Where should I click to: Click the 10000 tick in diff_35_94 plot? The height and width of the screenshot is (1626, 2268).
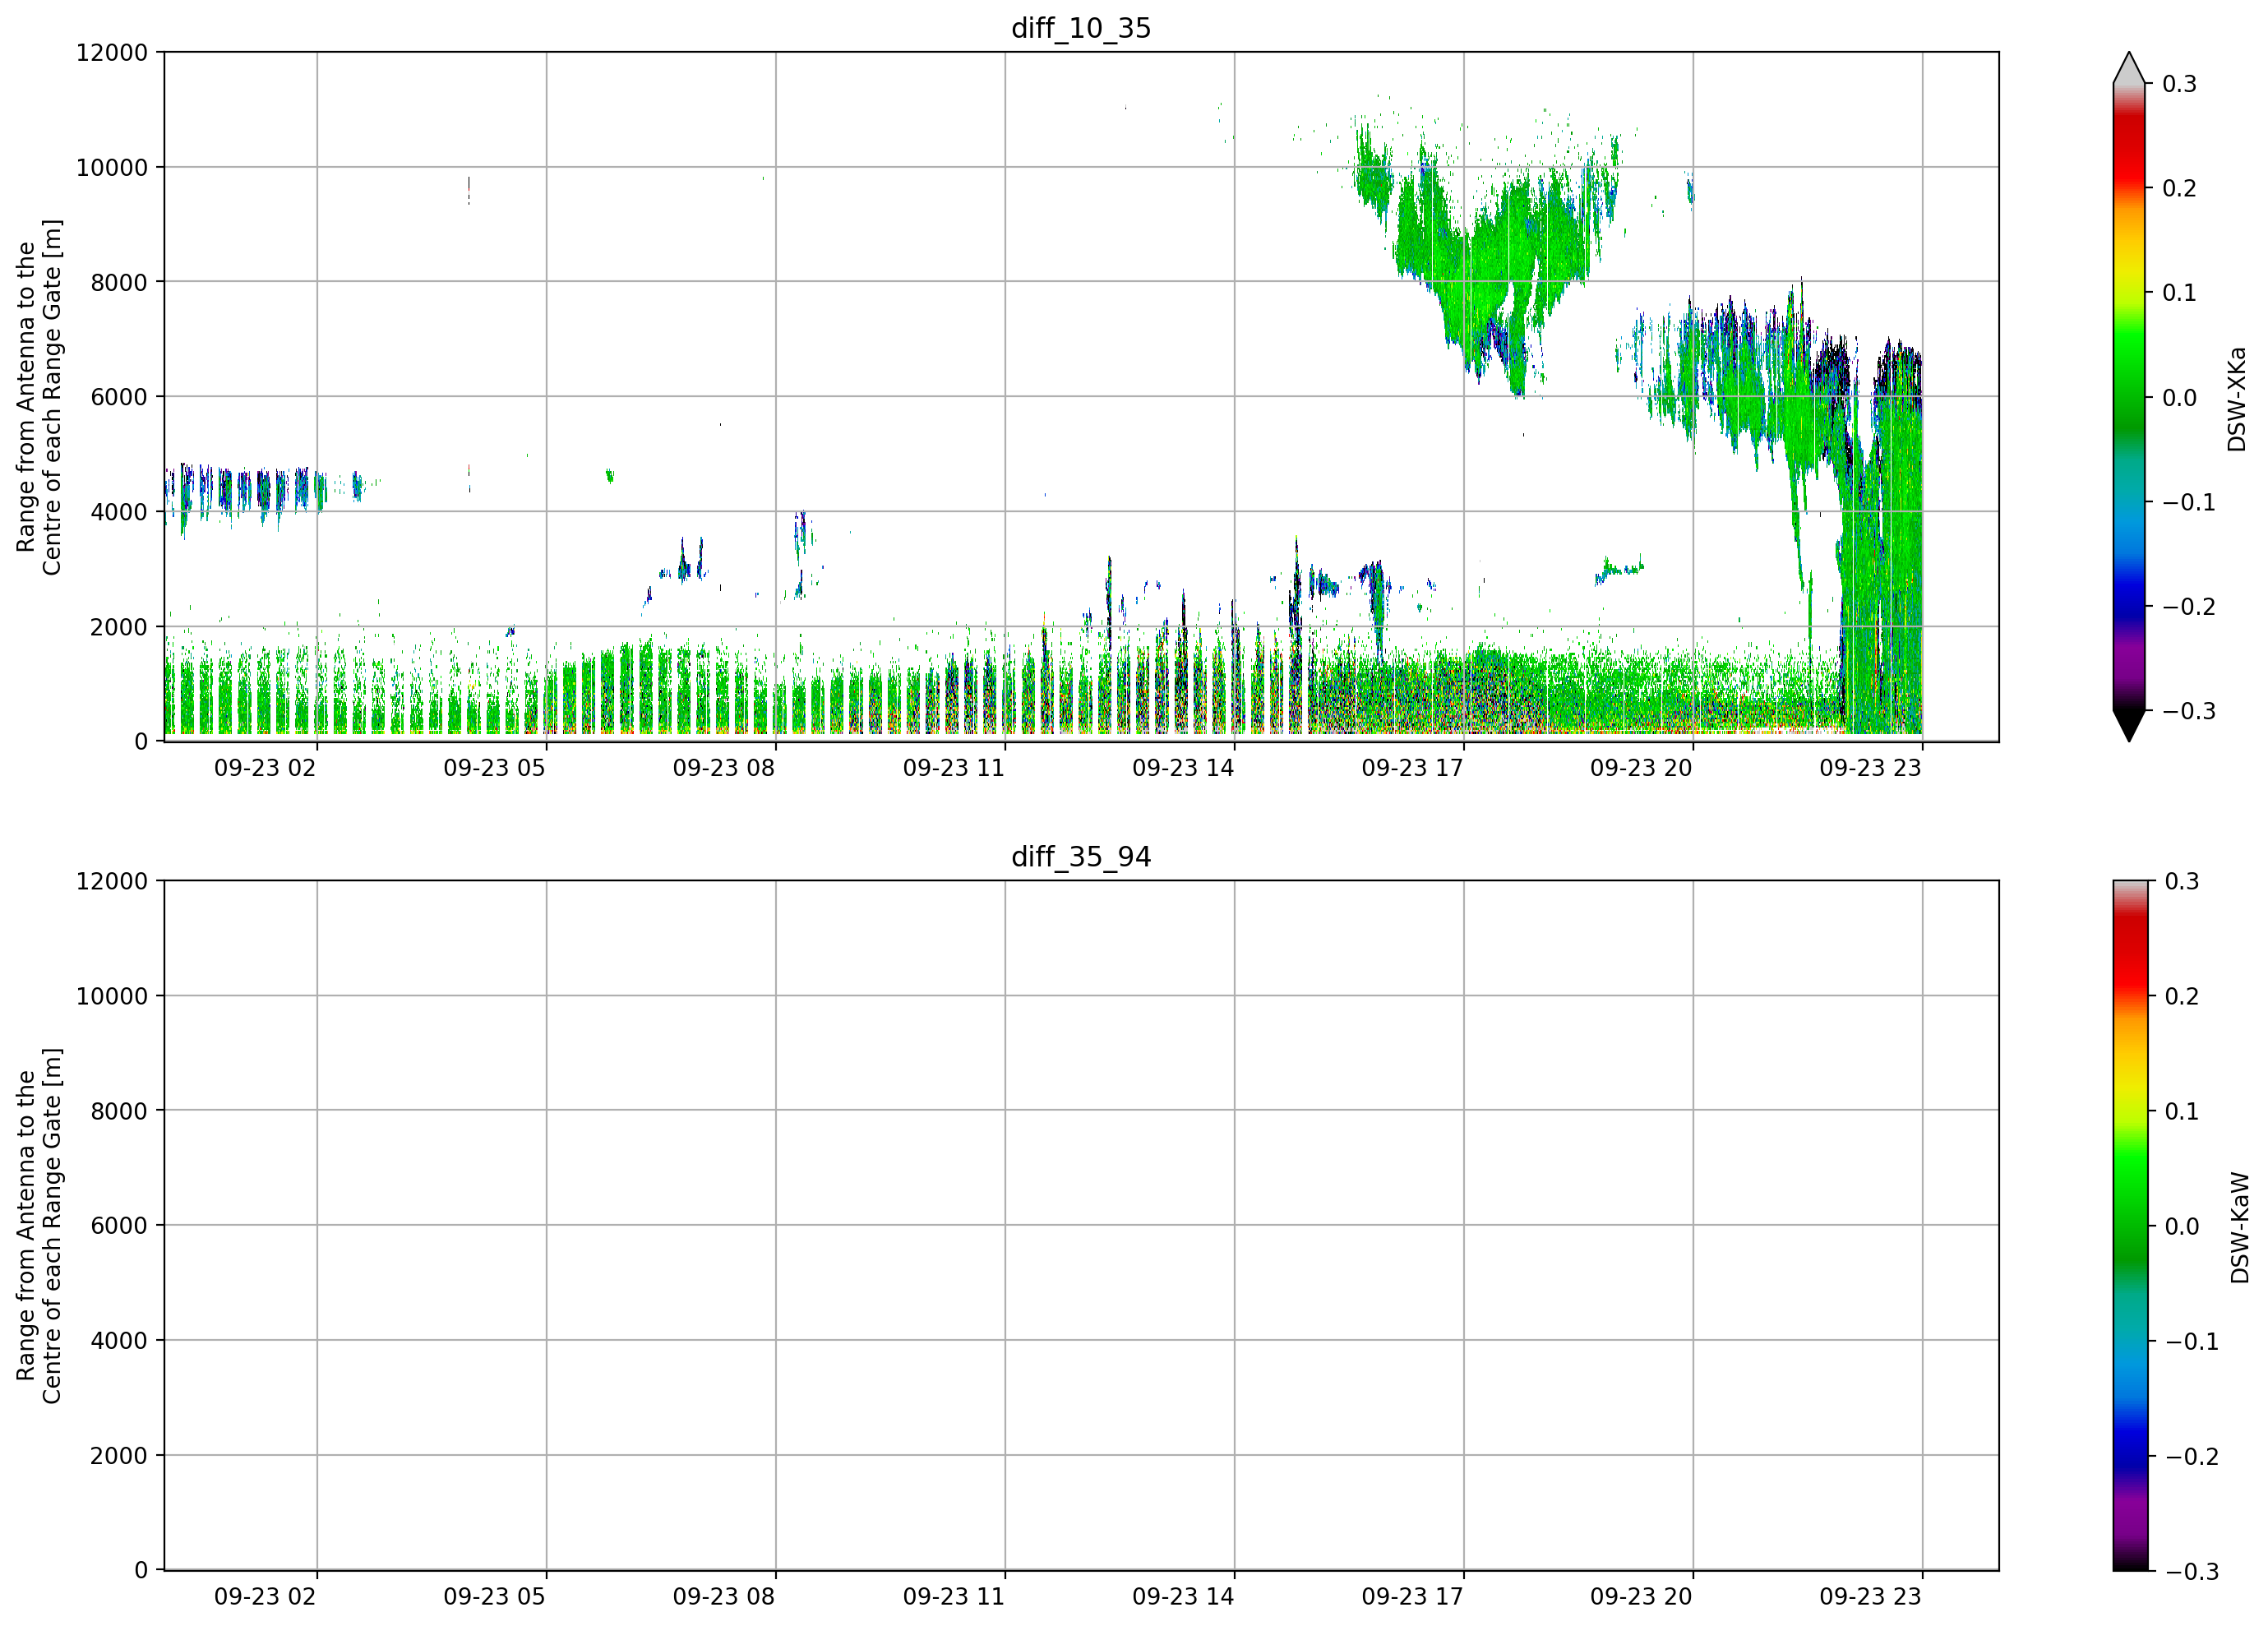tap(112, 996)
